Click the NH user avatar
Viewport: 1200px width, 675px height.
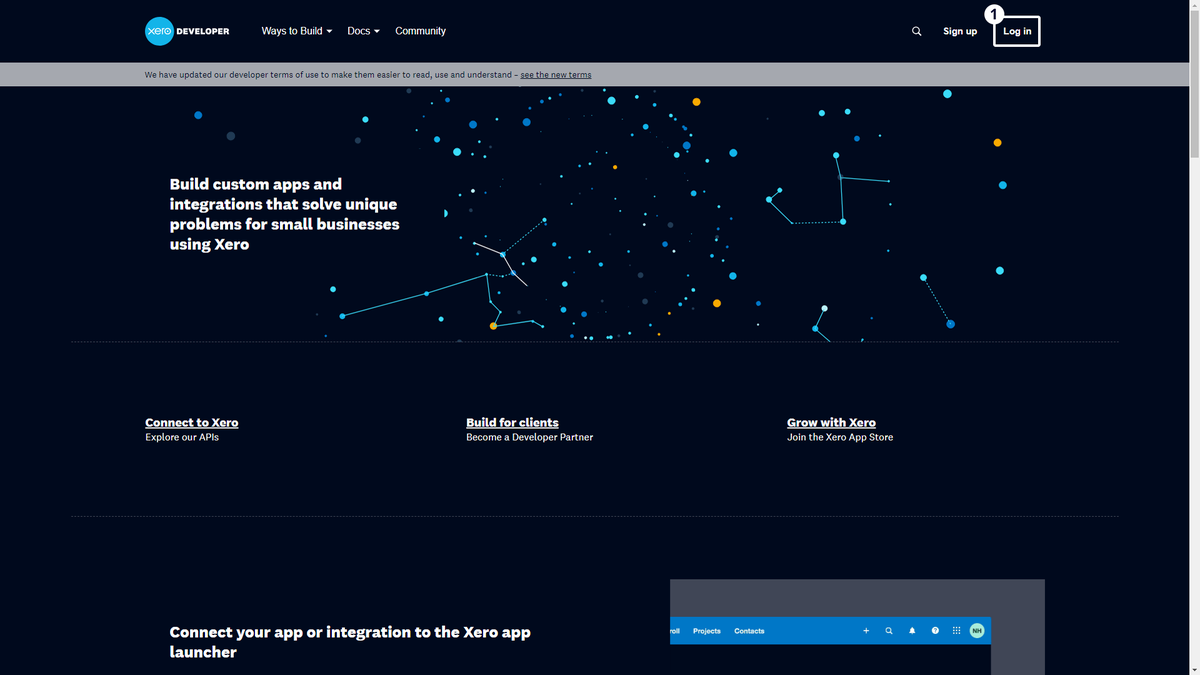[977, 631]
